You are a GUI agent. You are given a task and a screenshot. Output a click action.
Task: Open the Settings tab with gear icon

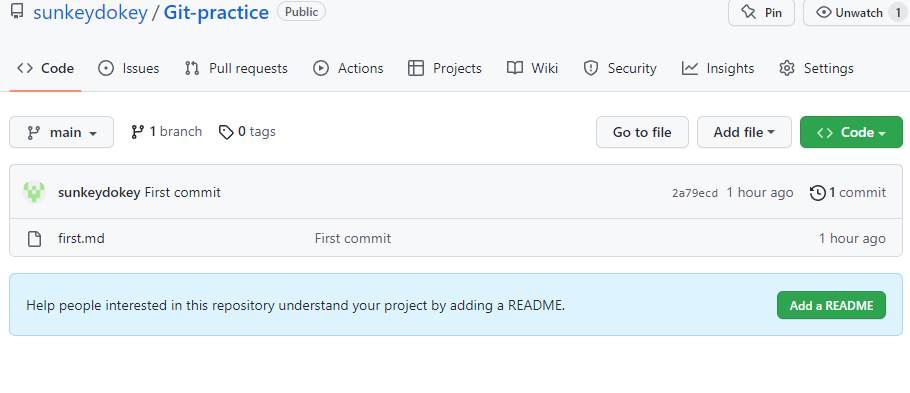point(816,68)
